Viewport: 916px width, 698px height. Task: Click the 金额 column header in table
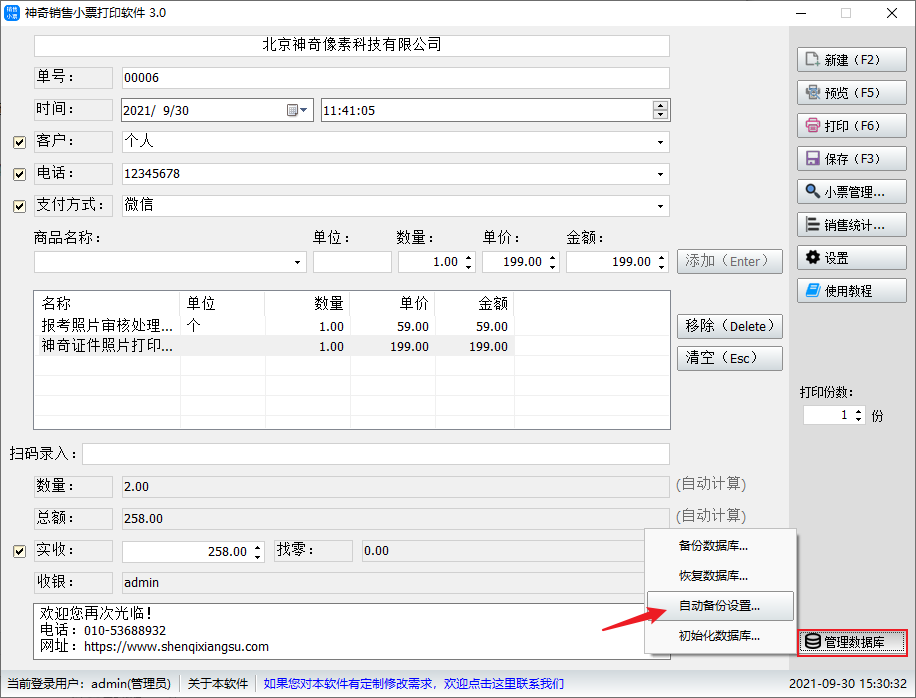pos(474,303)
